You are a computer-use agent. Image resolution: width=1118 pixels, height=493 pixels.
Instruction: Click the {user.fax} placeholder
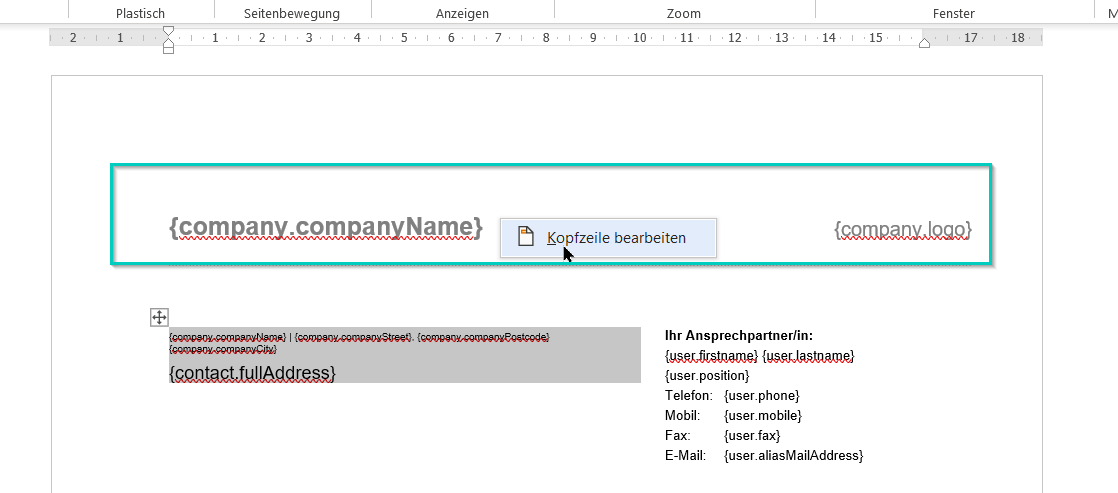coord(752,435)
